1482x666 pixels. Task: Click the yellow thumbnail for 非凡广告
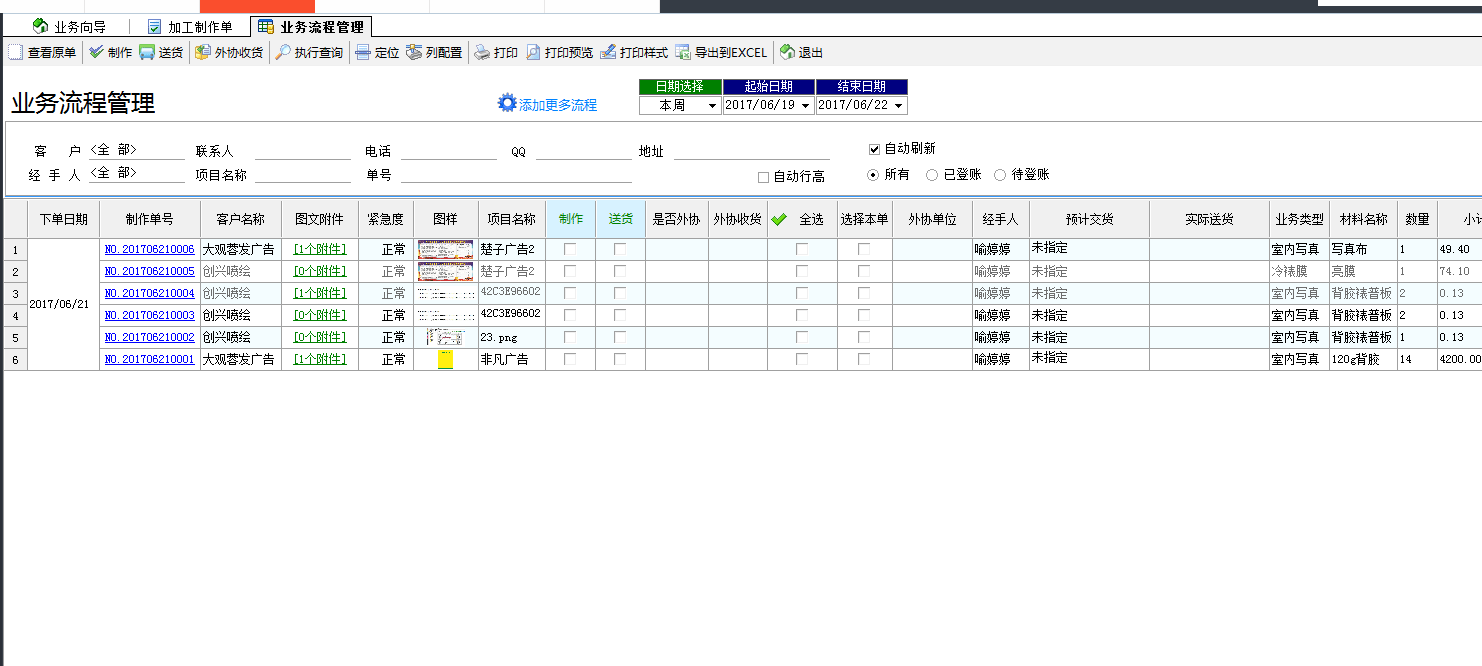(x=445, y=359)
